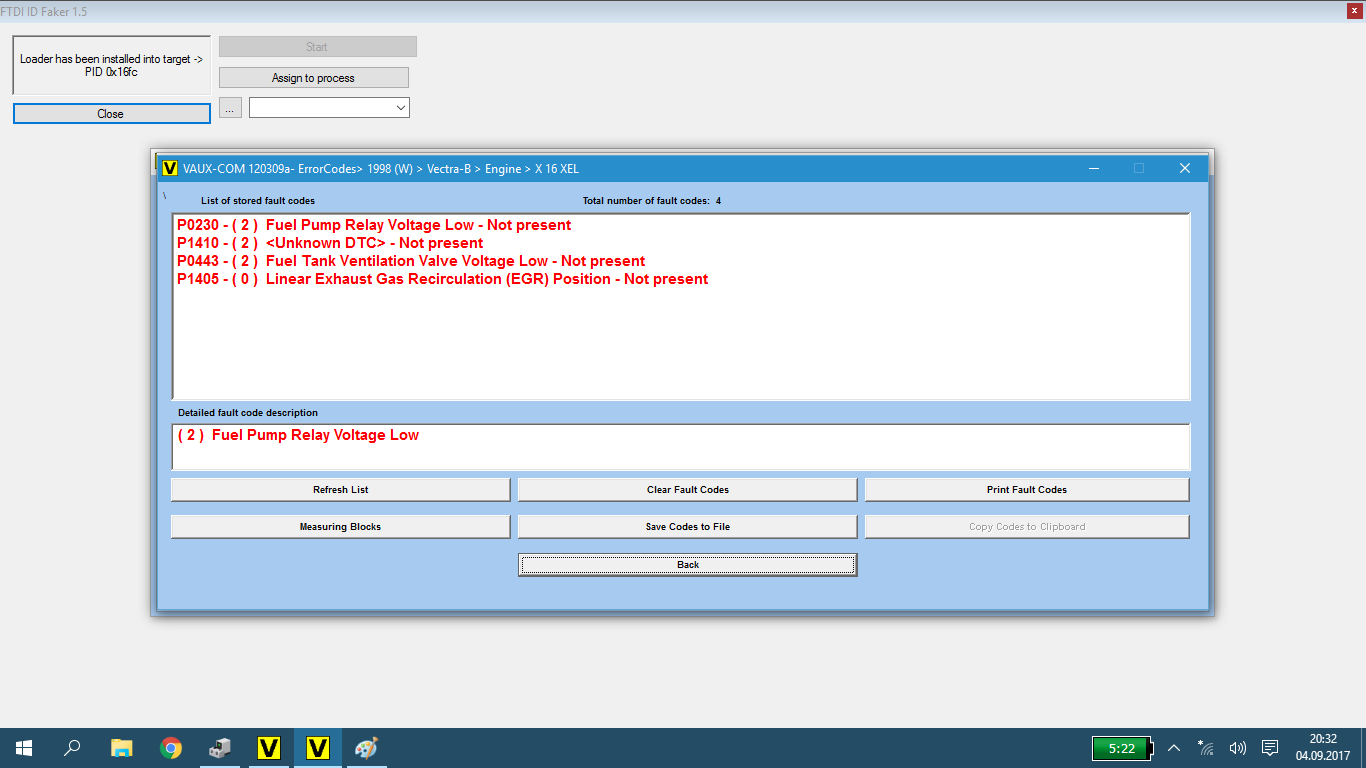The width and height of the screenshot is (1366, 768).
Task: Click the taskbar clock and date
Action: pyautogui.click(x=1323, y=748)
